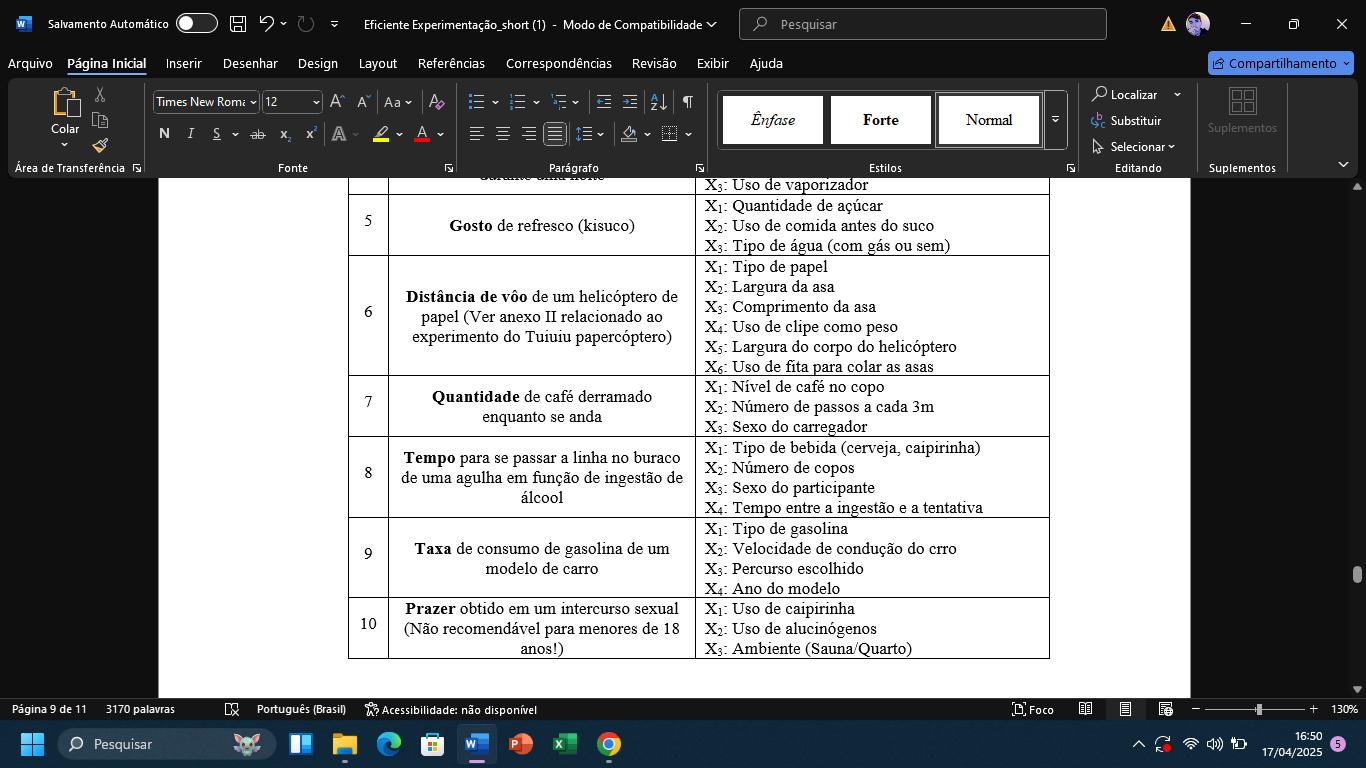The width and height of the screenshot is (1366, 768).
Task: Click the zoom slider handle
Action: 1258,709
